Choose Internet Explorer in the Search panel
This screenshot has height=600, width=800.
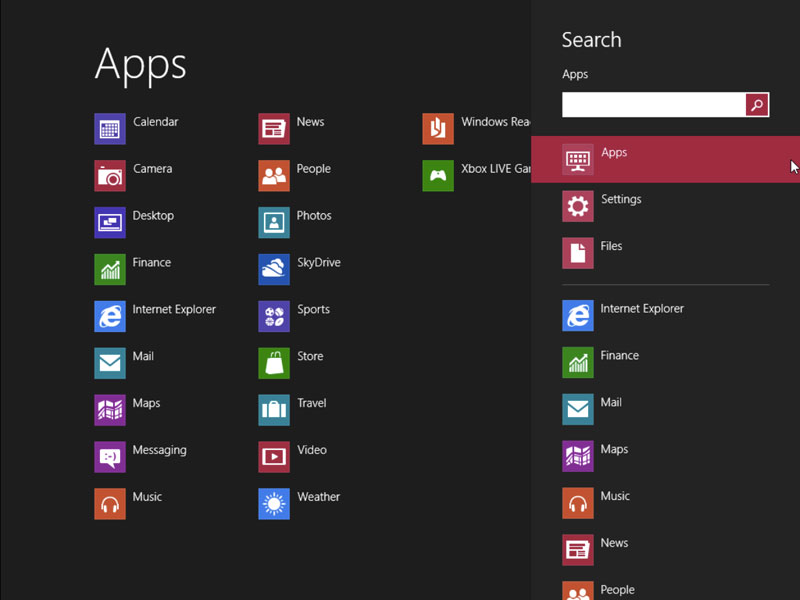pyautogui.click(x=640, y=316)
